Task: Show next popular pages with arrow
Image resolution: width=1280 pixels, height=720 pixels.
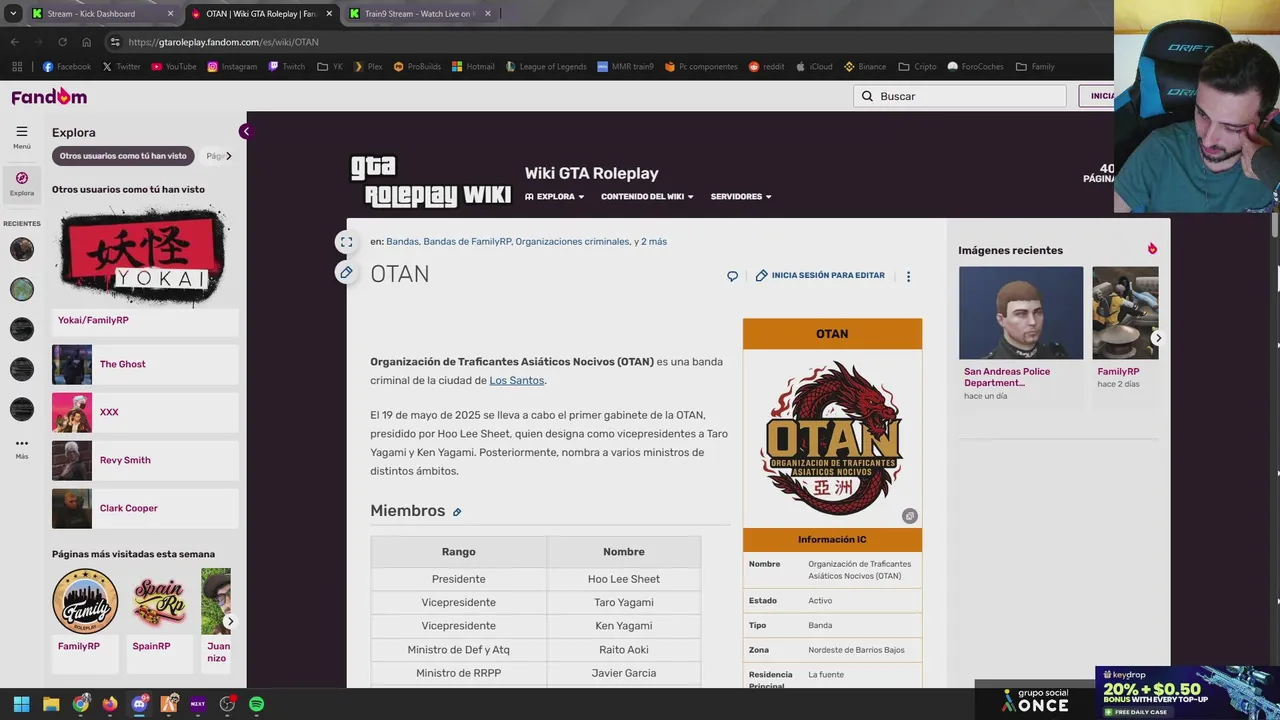Action: tap(229, 622)
